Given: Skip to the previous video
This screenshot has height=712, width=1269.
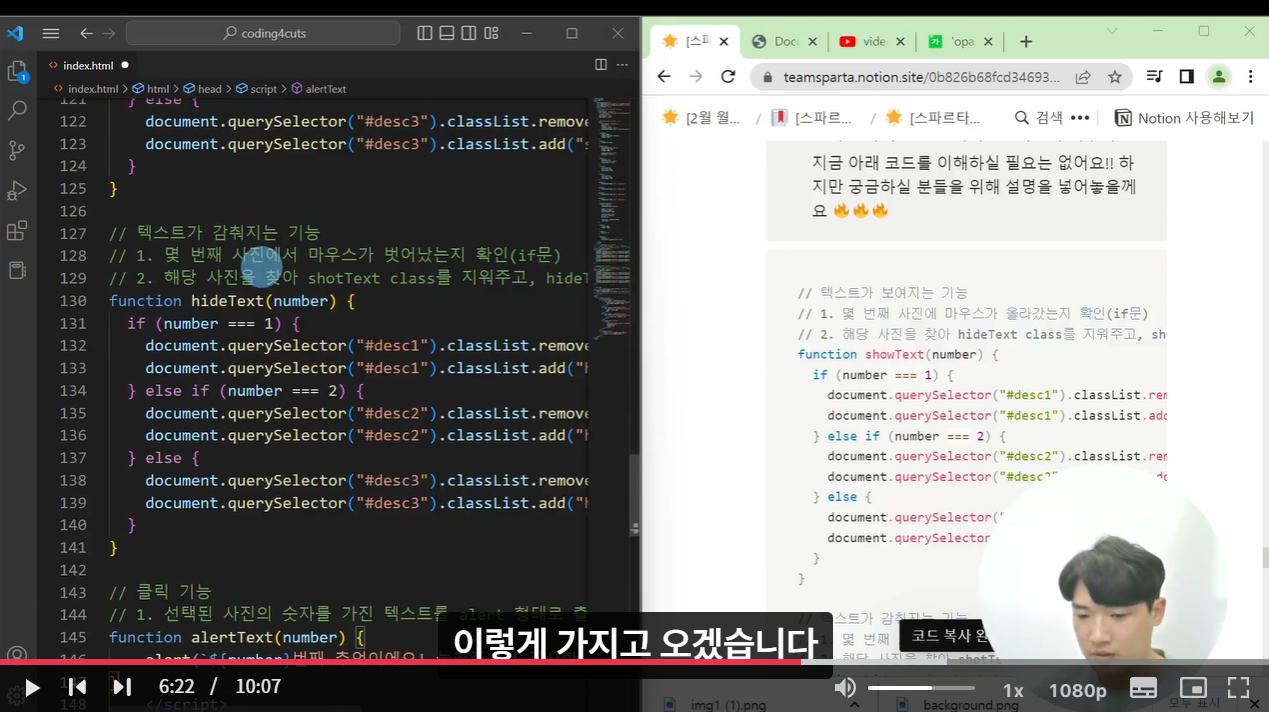Looking at the screenshot, I should 77,688.
